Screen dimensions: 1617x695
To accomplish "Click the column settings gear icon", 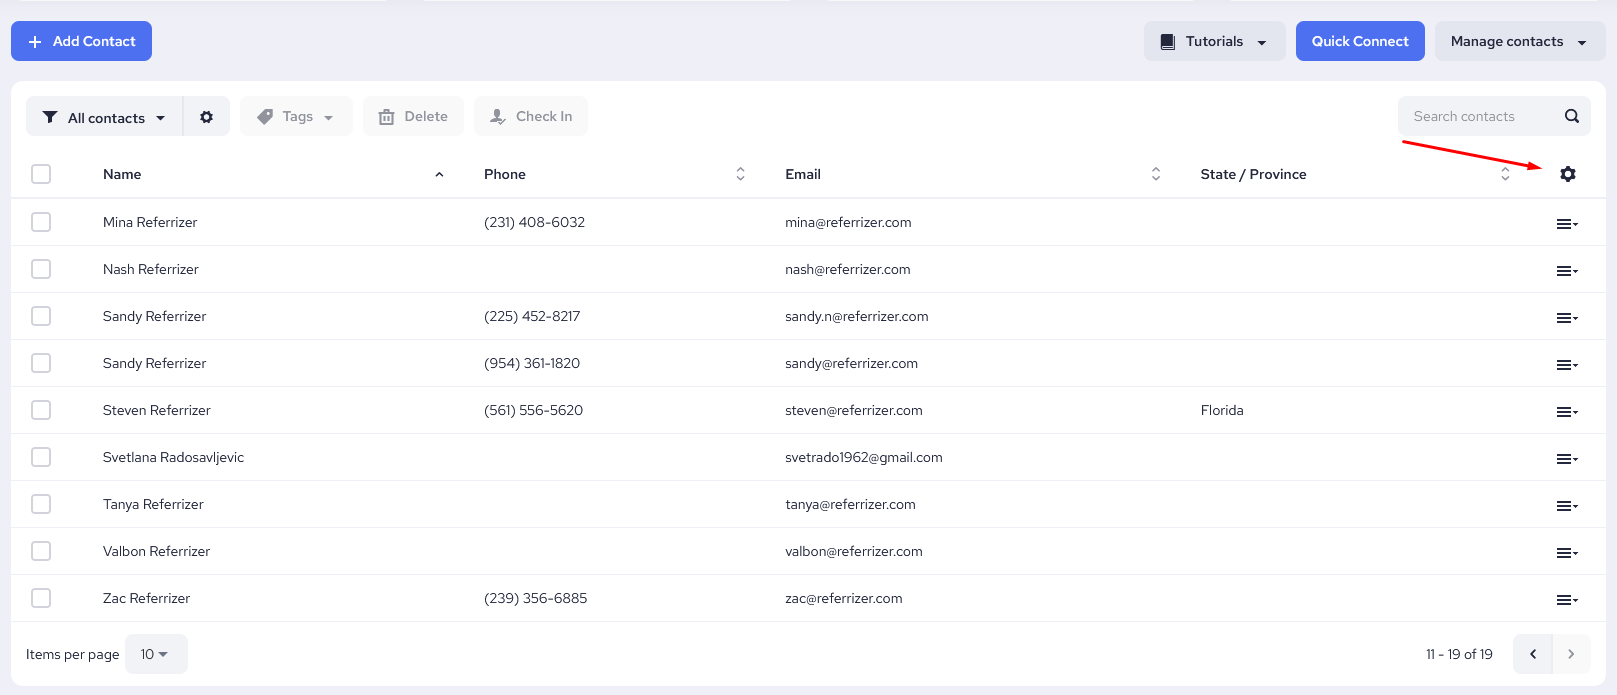I will 1567,174.
